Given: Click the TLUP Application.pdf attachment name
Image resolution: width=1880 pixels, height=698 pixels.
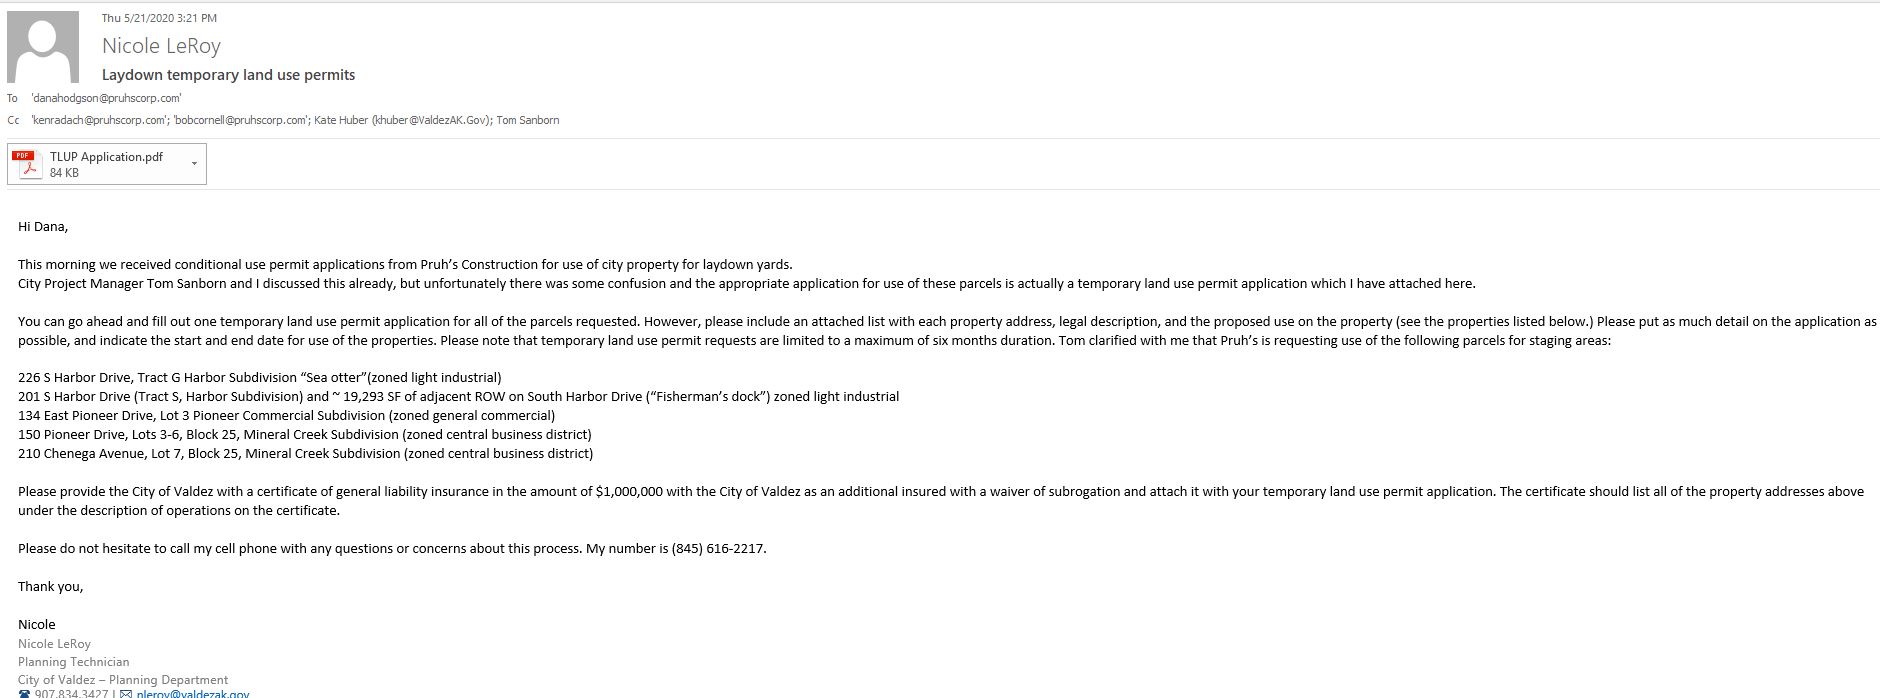Looking at the screenshot, I should click(x=106, y=157).
